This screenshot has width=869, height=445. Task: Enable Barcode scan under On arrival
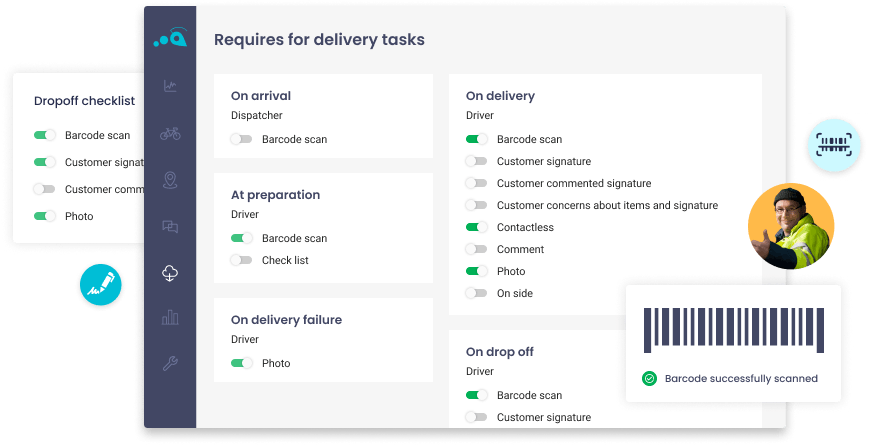241,140
